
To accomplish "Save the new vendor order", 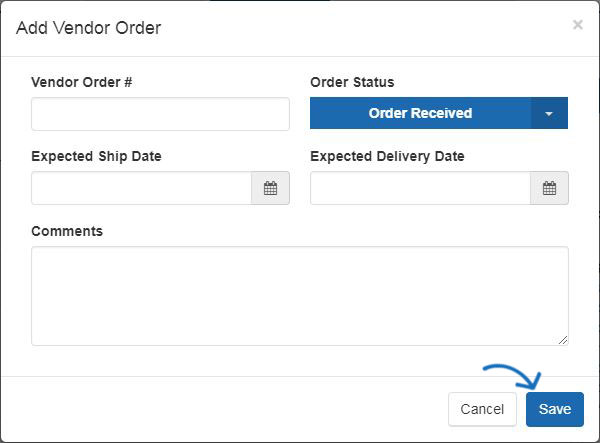I will [x=555, y=409].
